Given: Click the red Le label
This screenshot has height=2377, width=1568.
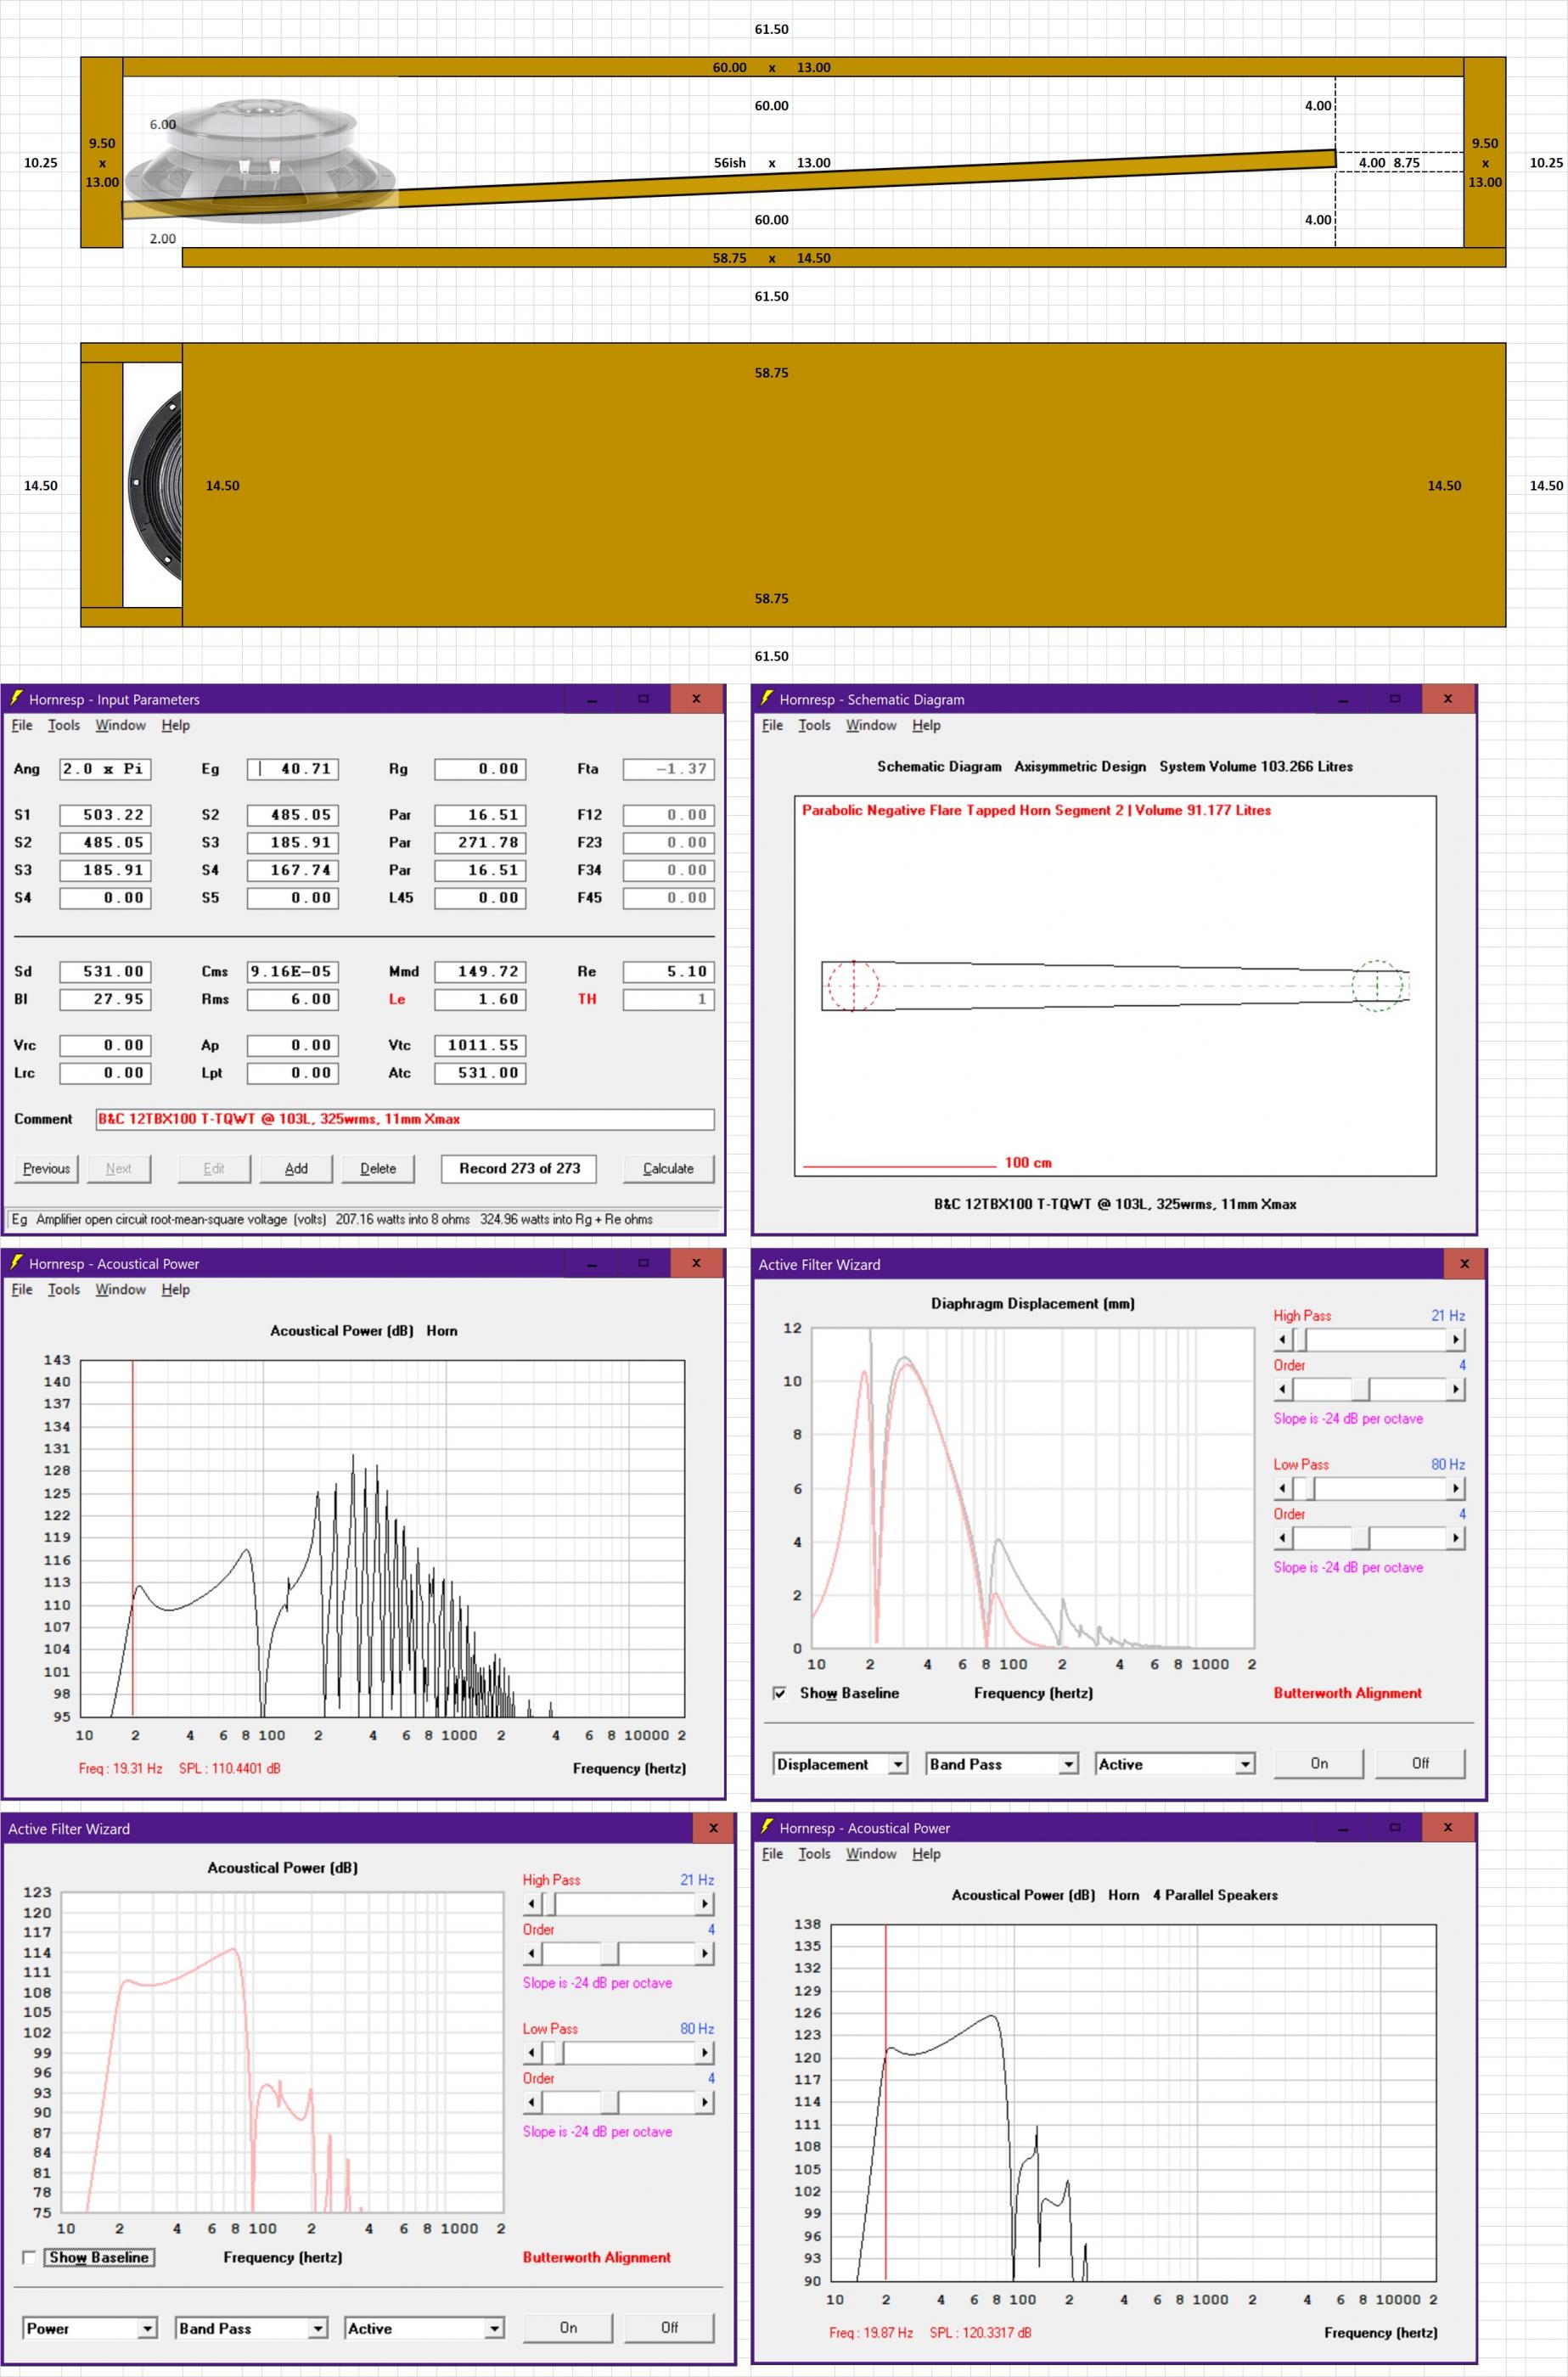Looking at the screenshot, I should (x=397, y=999).
